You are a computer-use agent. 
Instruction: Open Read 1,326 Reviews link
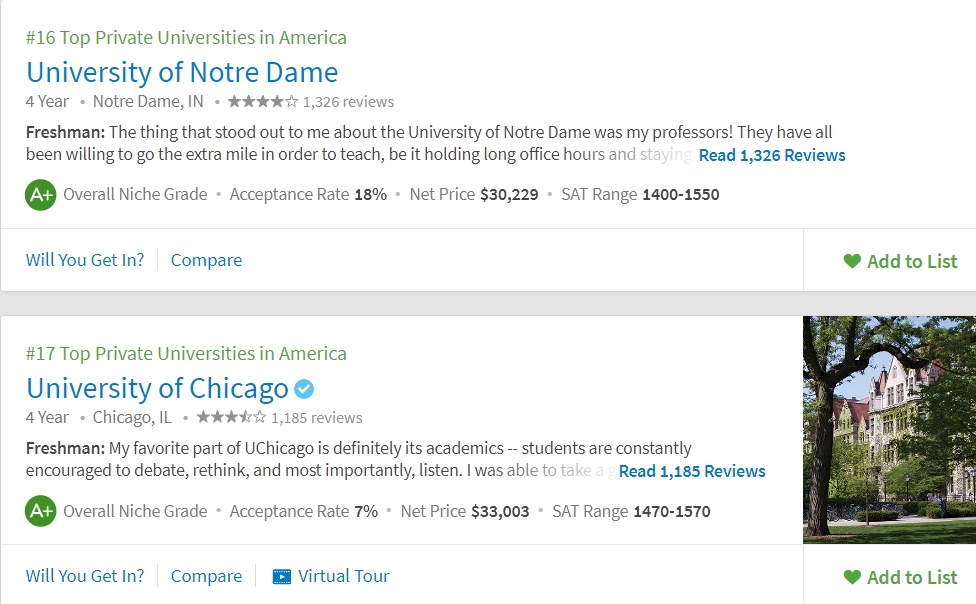click(772, 155)
